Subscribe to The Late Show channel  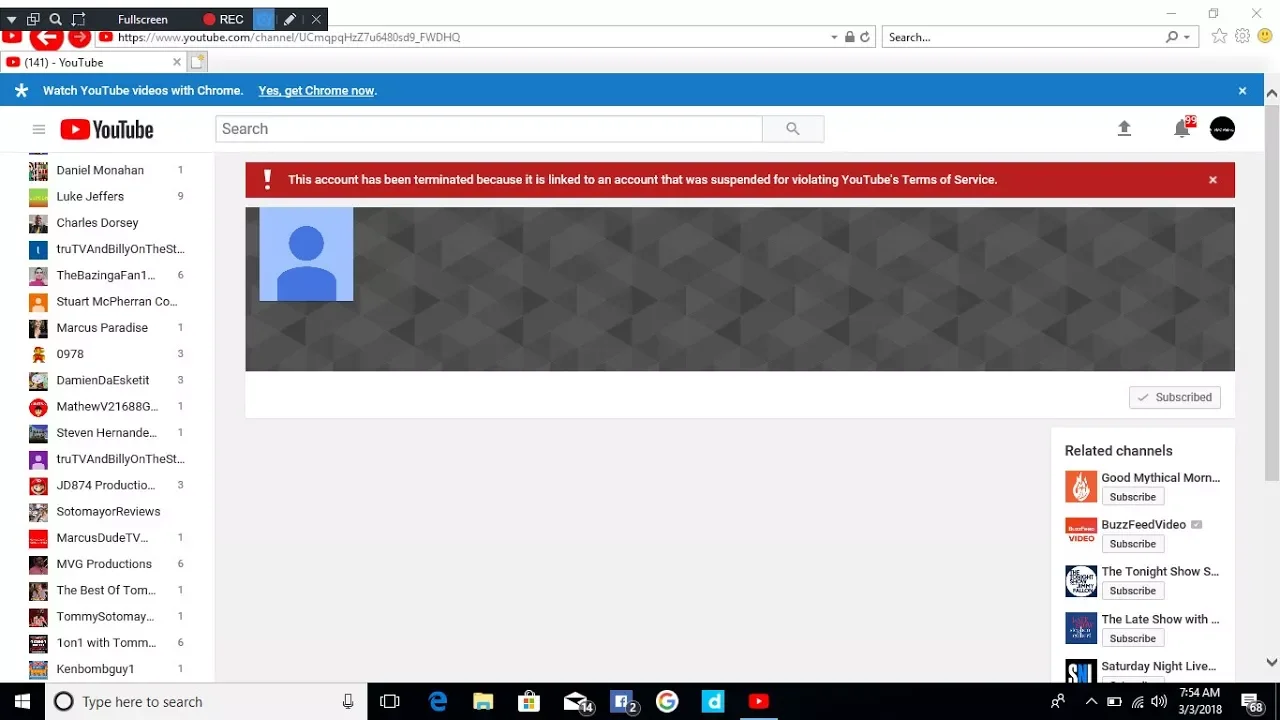[x=1132, y=638]
